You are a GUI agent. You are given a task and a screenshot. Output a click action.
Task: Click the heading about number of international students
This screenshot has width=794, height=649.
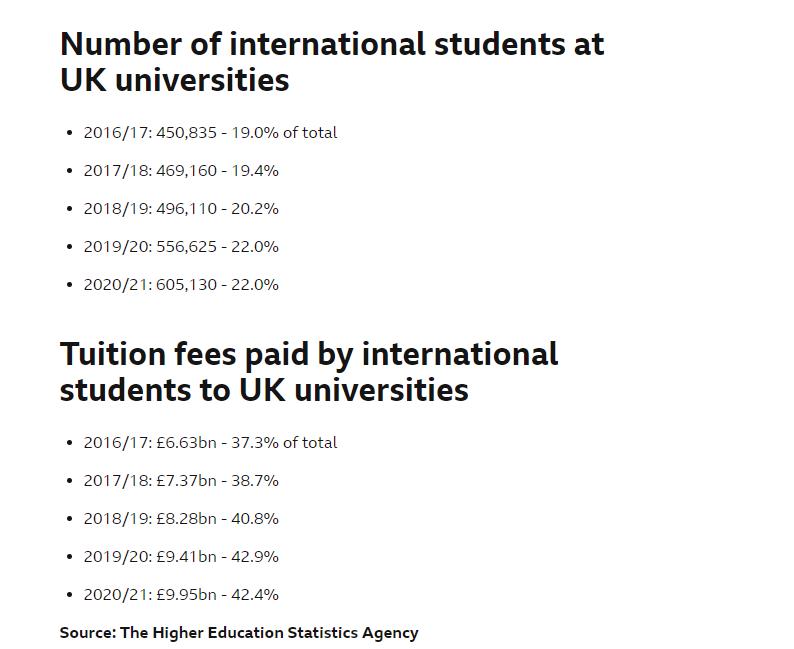coord(332,62)
